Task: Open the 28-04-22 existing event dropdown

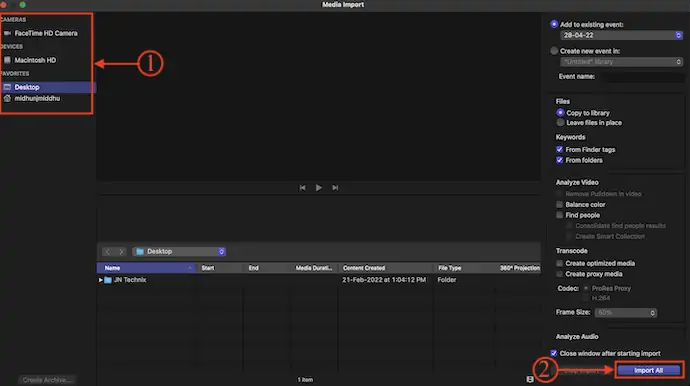Action: (x=621, y=35)
